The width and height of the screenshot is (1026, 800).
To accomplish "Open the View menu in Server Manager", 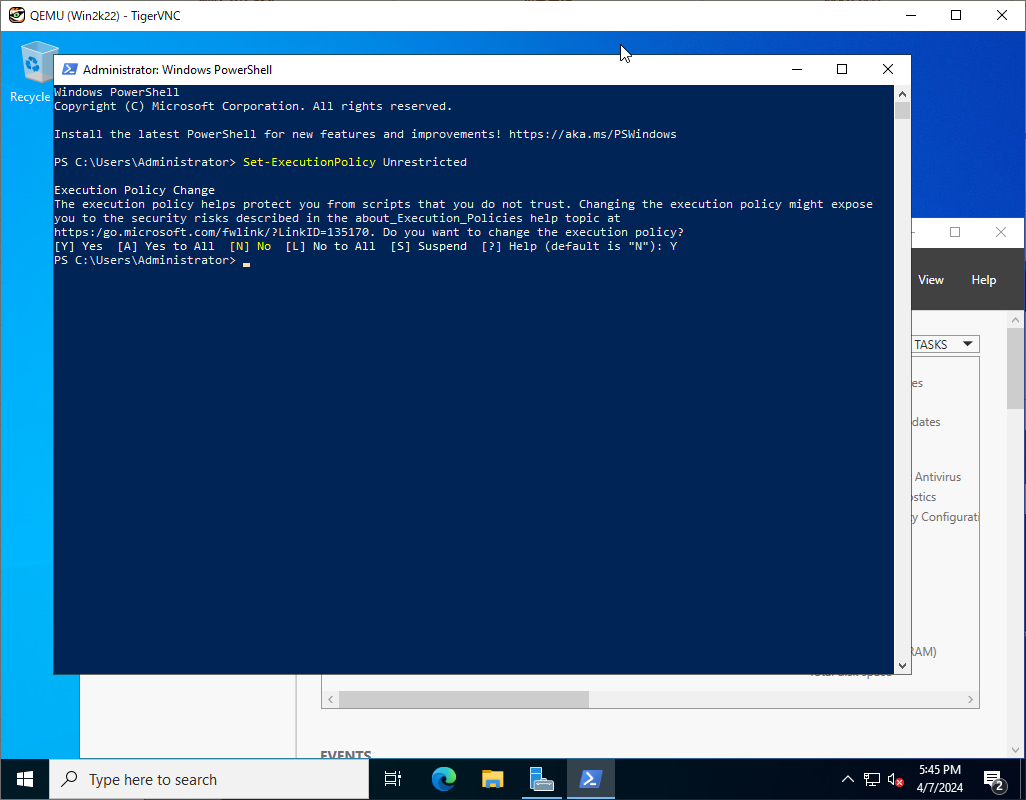I will coord(930,279).
